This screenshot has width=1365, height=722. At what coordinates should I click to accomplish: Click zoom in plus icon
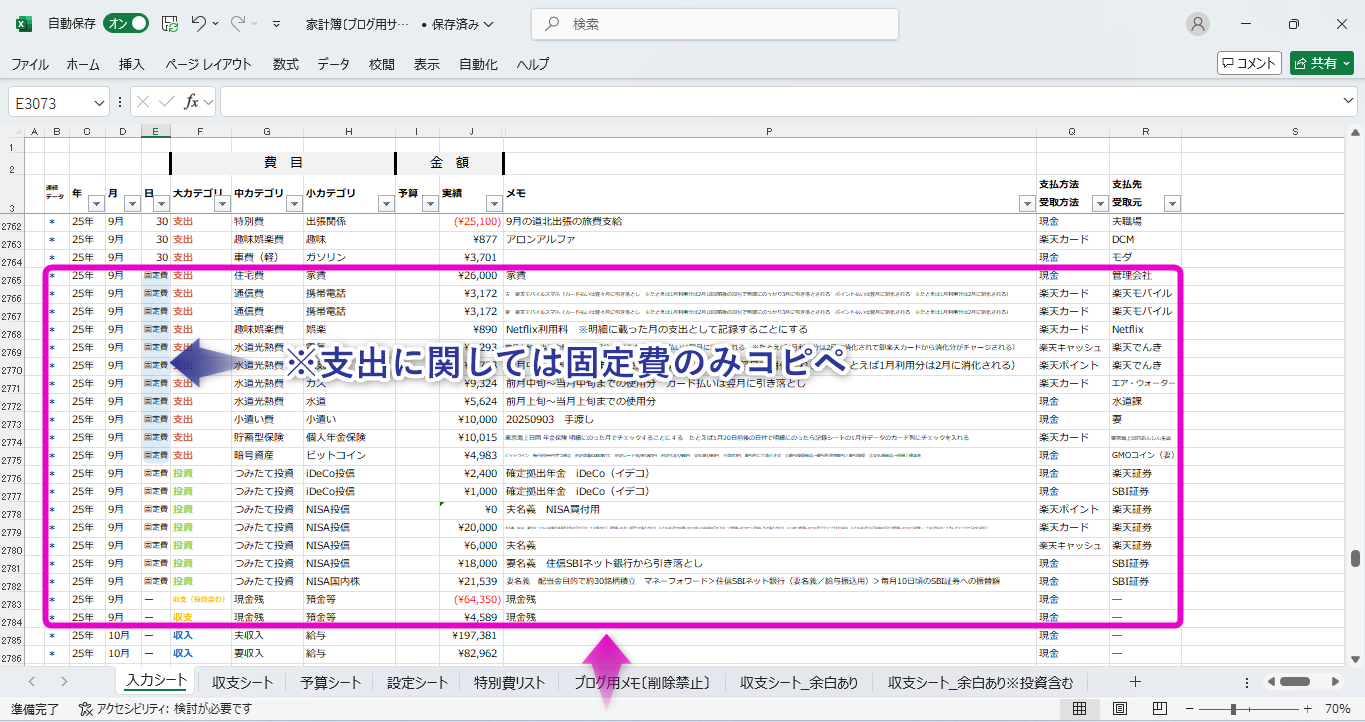coord(1307,709)
